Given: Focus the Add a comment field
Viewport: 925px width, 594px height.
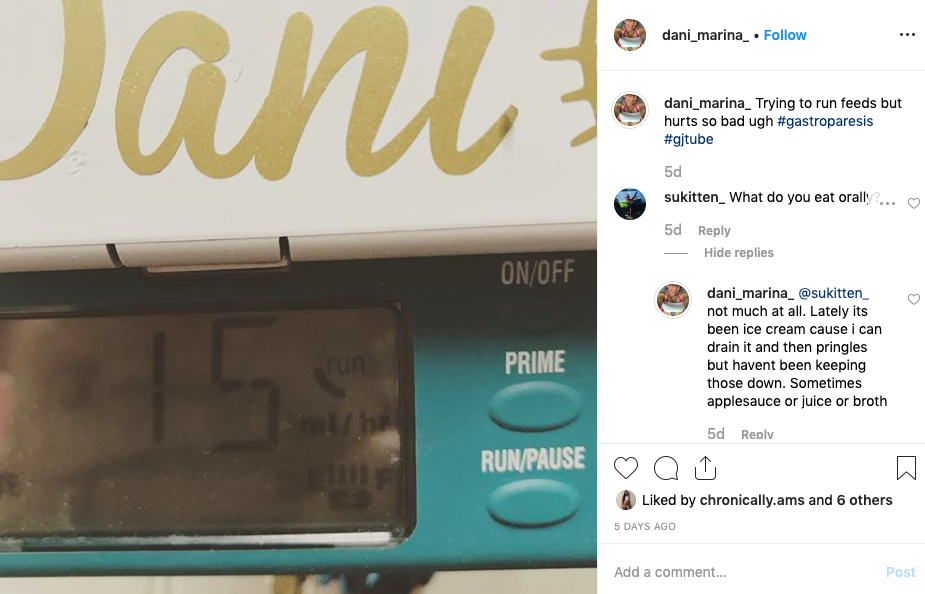Looking at the screenshot, I should 743,572.
